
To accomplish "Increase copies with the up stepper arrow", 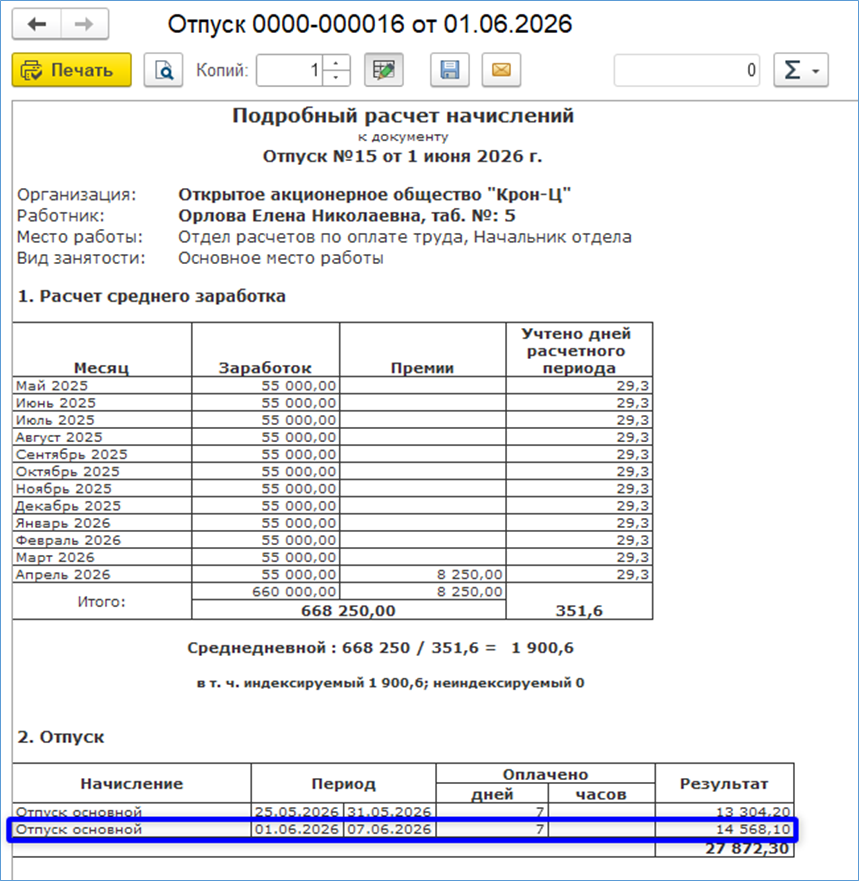I will (x=336, y=62).
